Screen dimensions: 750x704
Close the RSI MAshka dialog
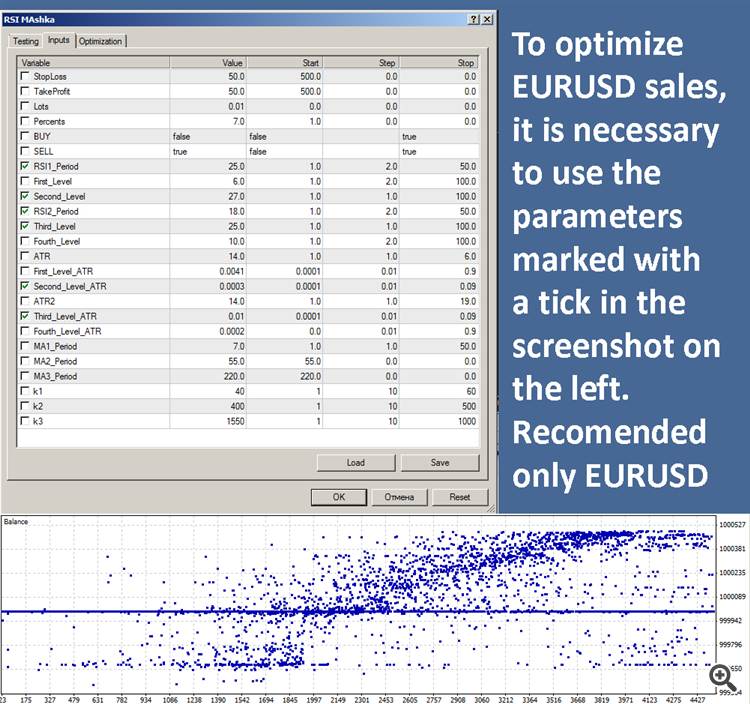coord(487,19)
